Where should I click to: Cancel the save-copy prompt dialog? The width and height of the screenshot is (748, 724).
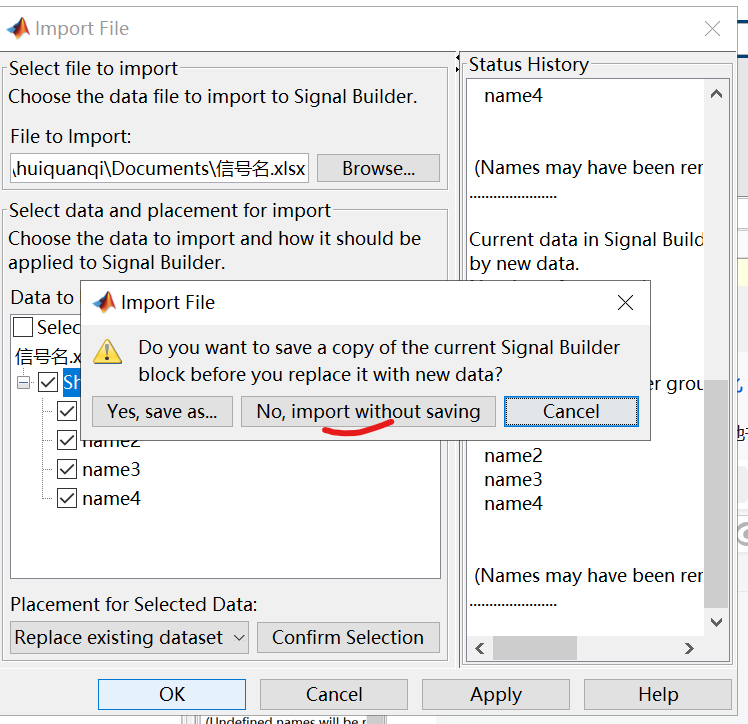point(571,411)
